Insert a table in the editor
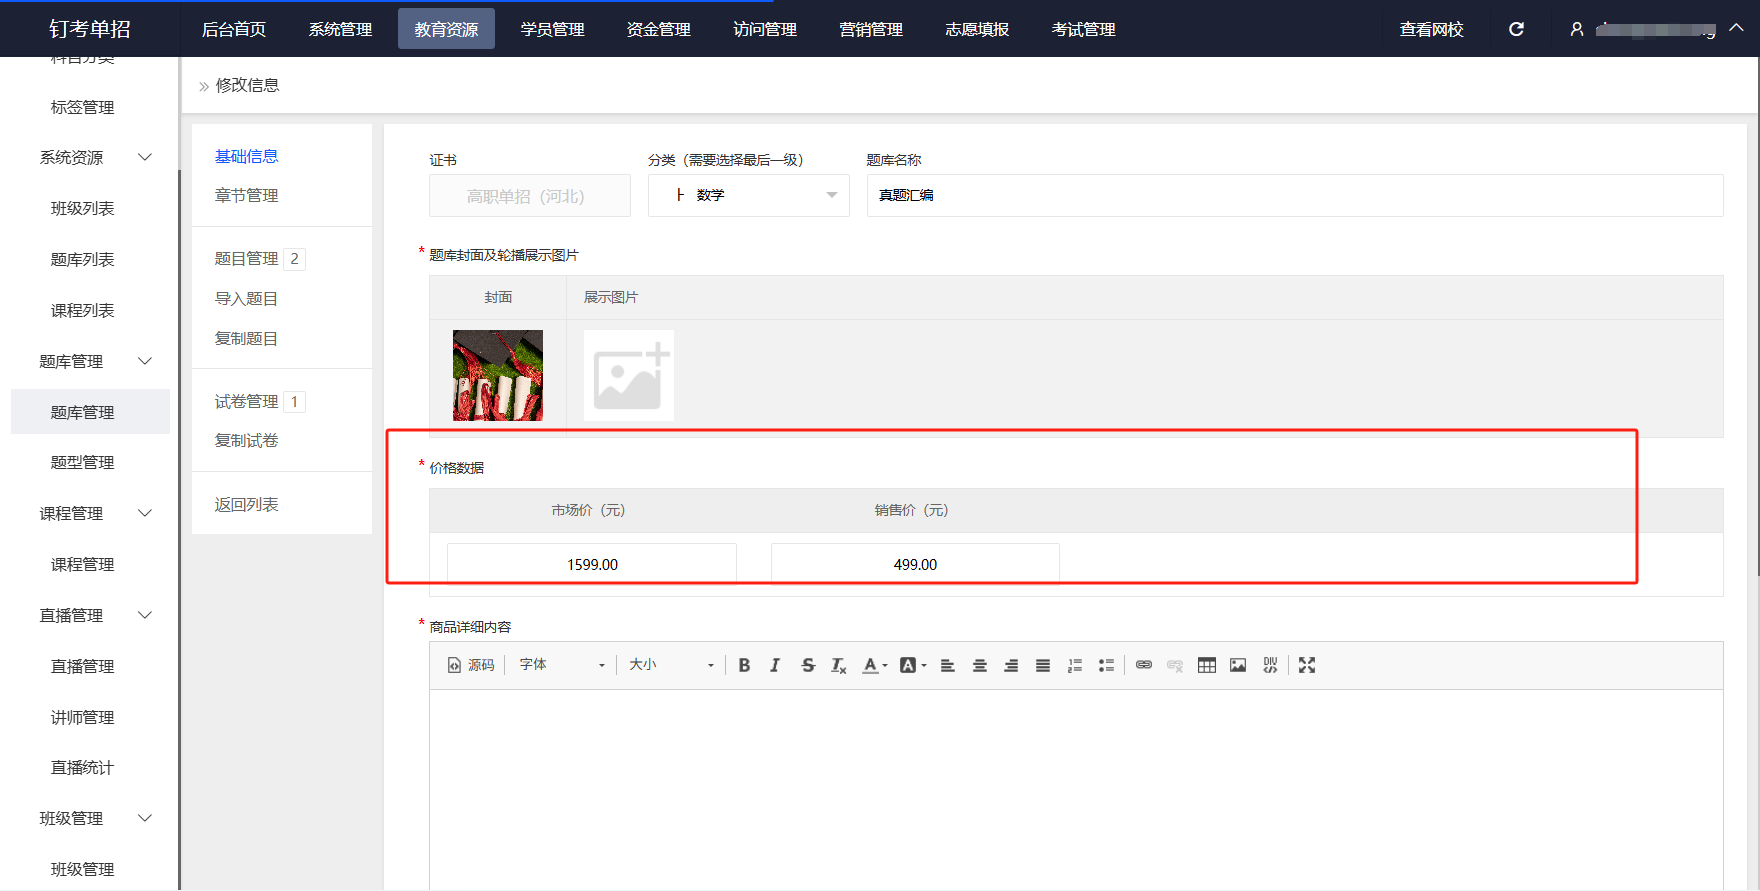This screenshot has width=1760, height=891. pos(1207,665)
